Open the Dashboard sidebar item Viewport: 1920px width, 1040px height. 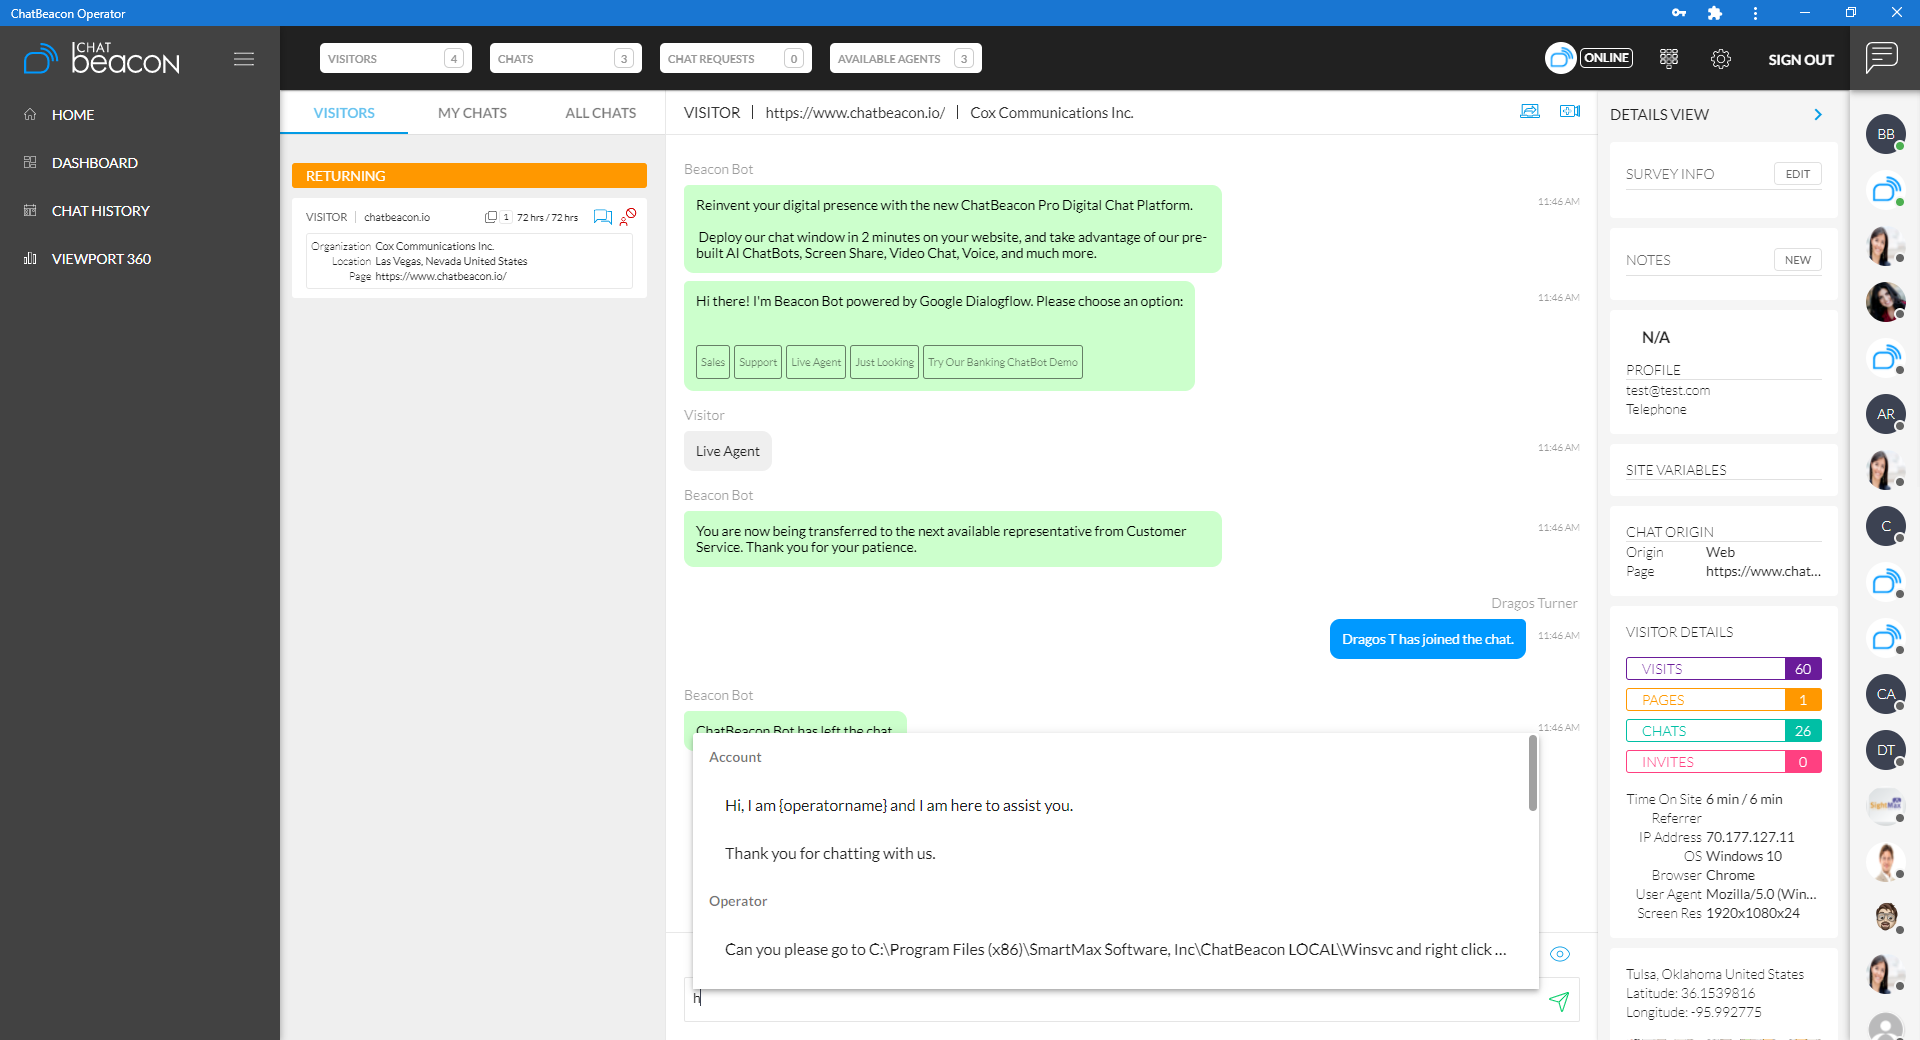coord(94,163)
